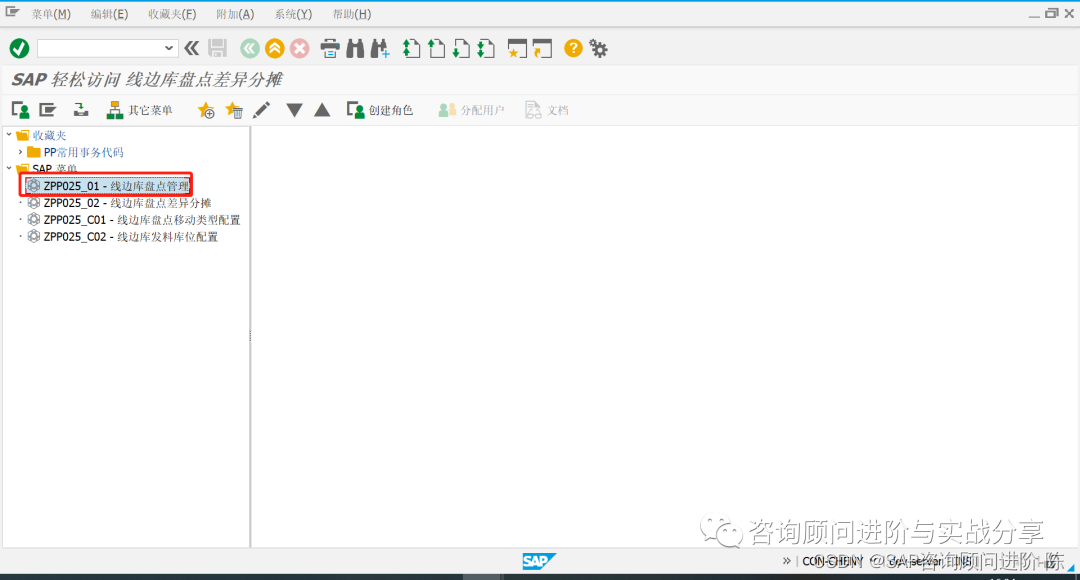The width and height of the screenshot is (1080, 580).
Task: Click the disabled Save diskette icon
Action: tap(218, 48)
